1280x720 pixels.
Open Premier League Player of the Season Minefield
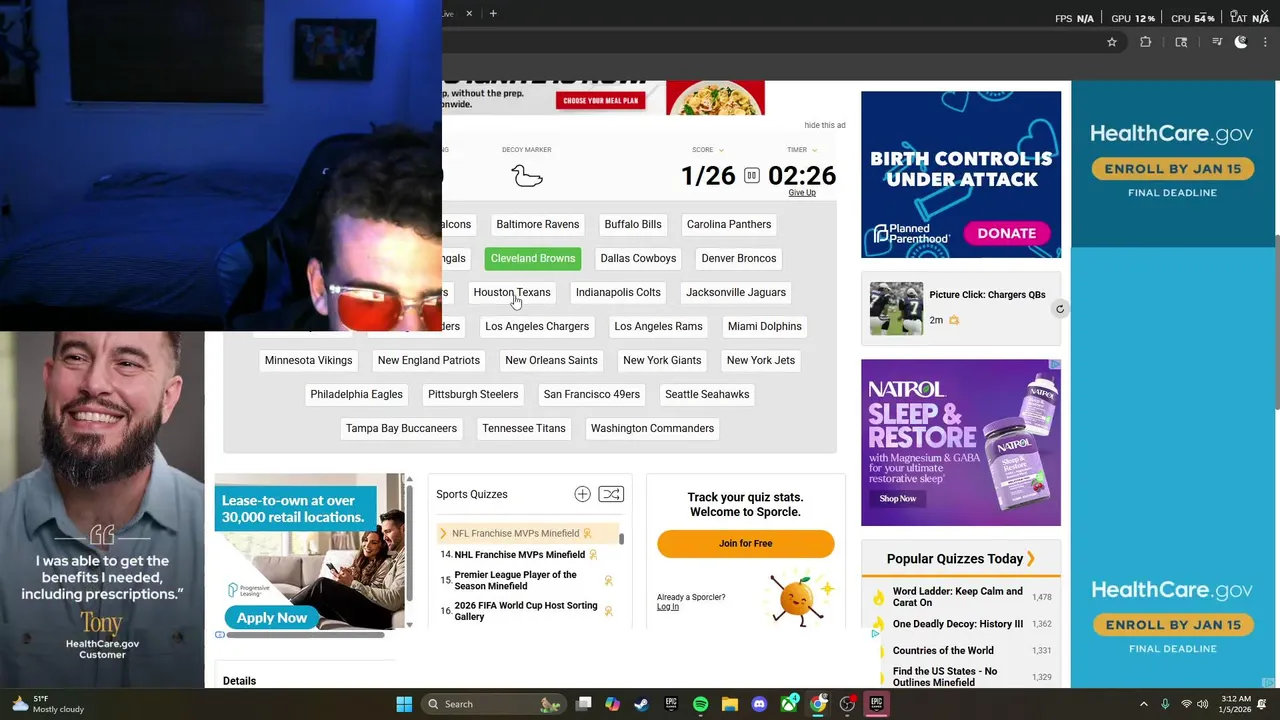tap(515, 580)
